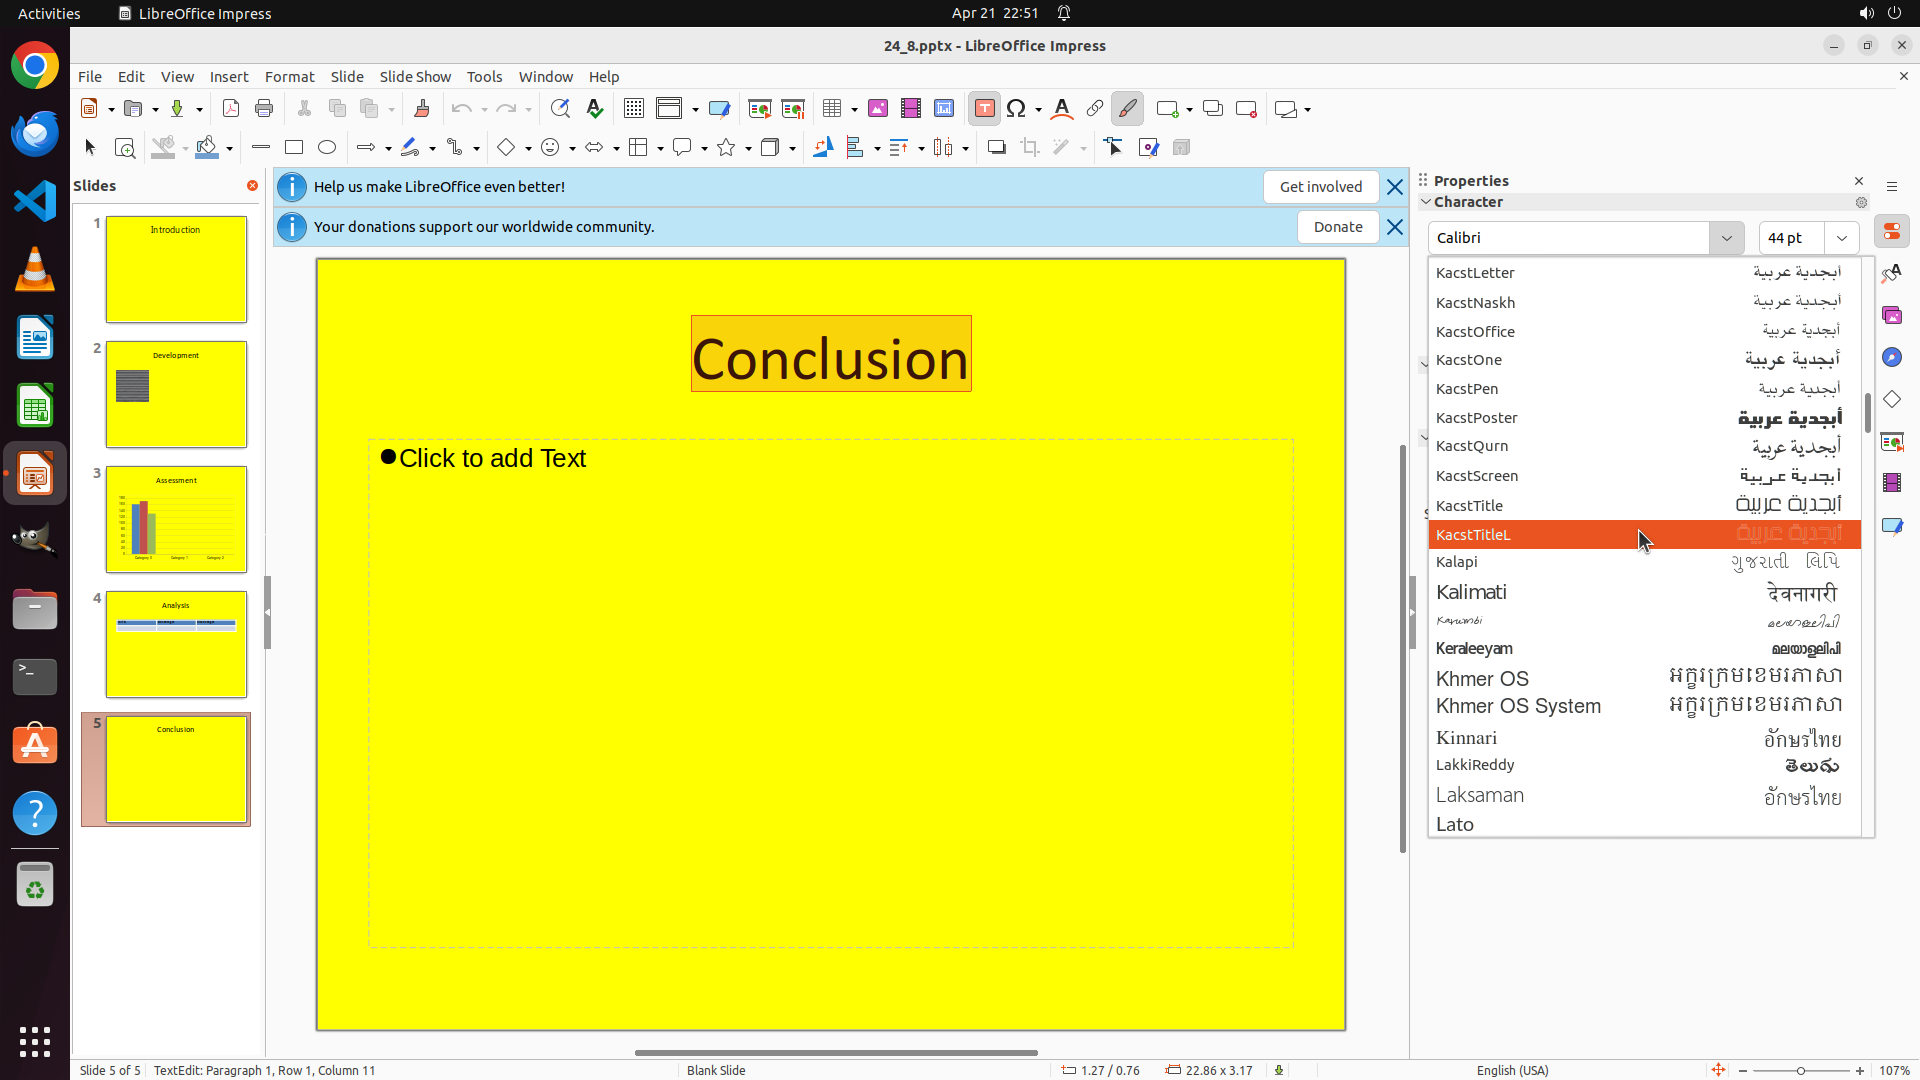Open the Slide Show menu
The width and height of the screenshot is (1920, 1080).
point(415,77)
